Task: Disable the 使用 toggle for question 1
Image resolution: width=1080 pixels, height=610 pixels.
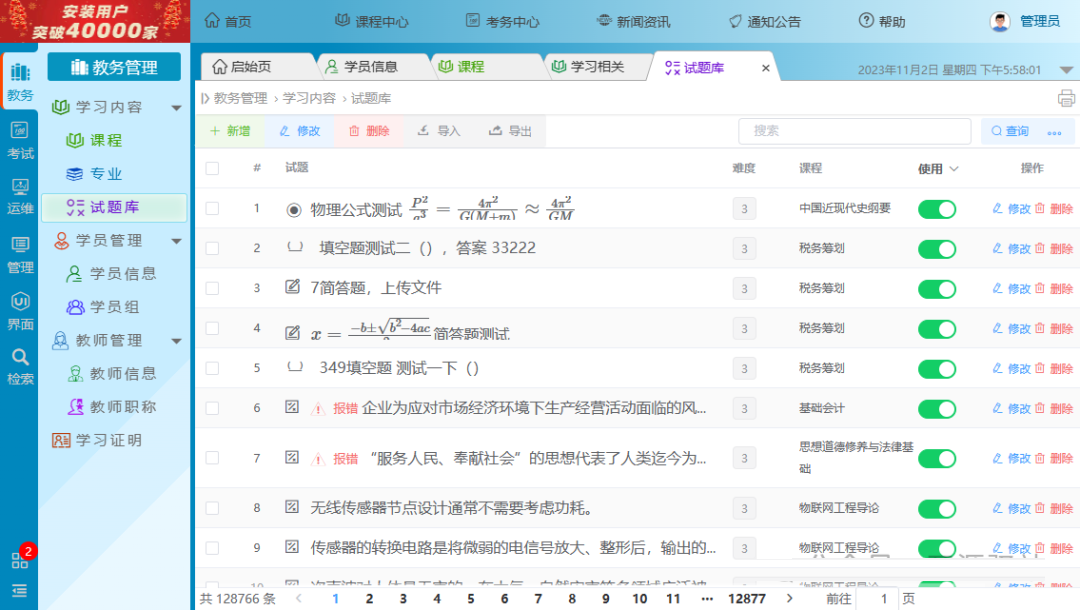Action: coord(936,209)
